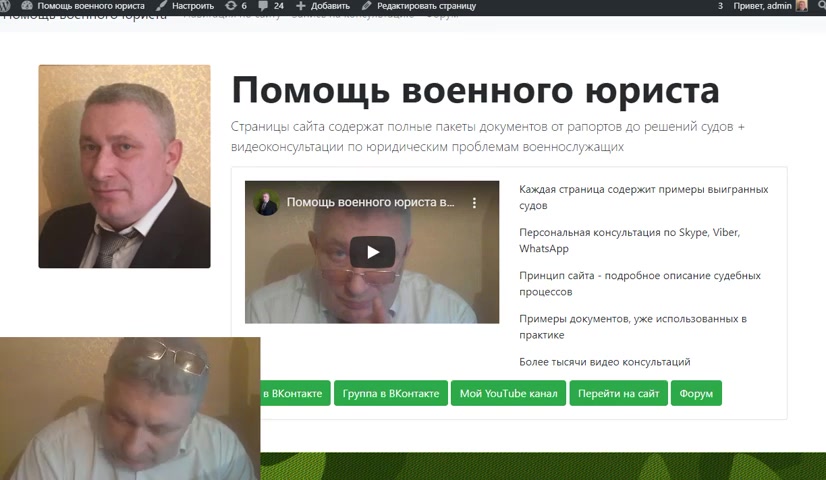Open the video title 'Помощь военного юриста в...'
Image resolution: width=826 pixels, height=480 pixels.
[x=370, y=202]
